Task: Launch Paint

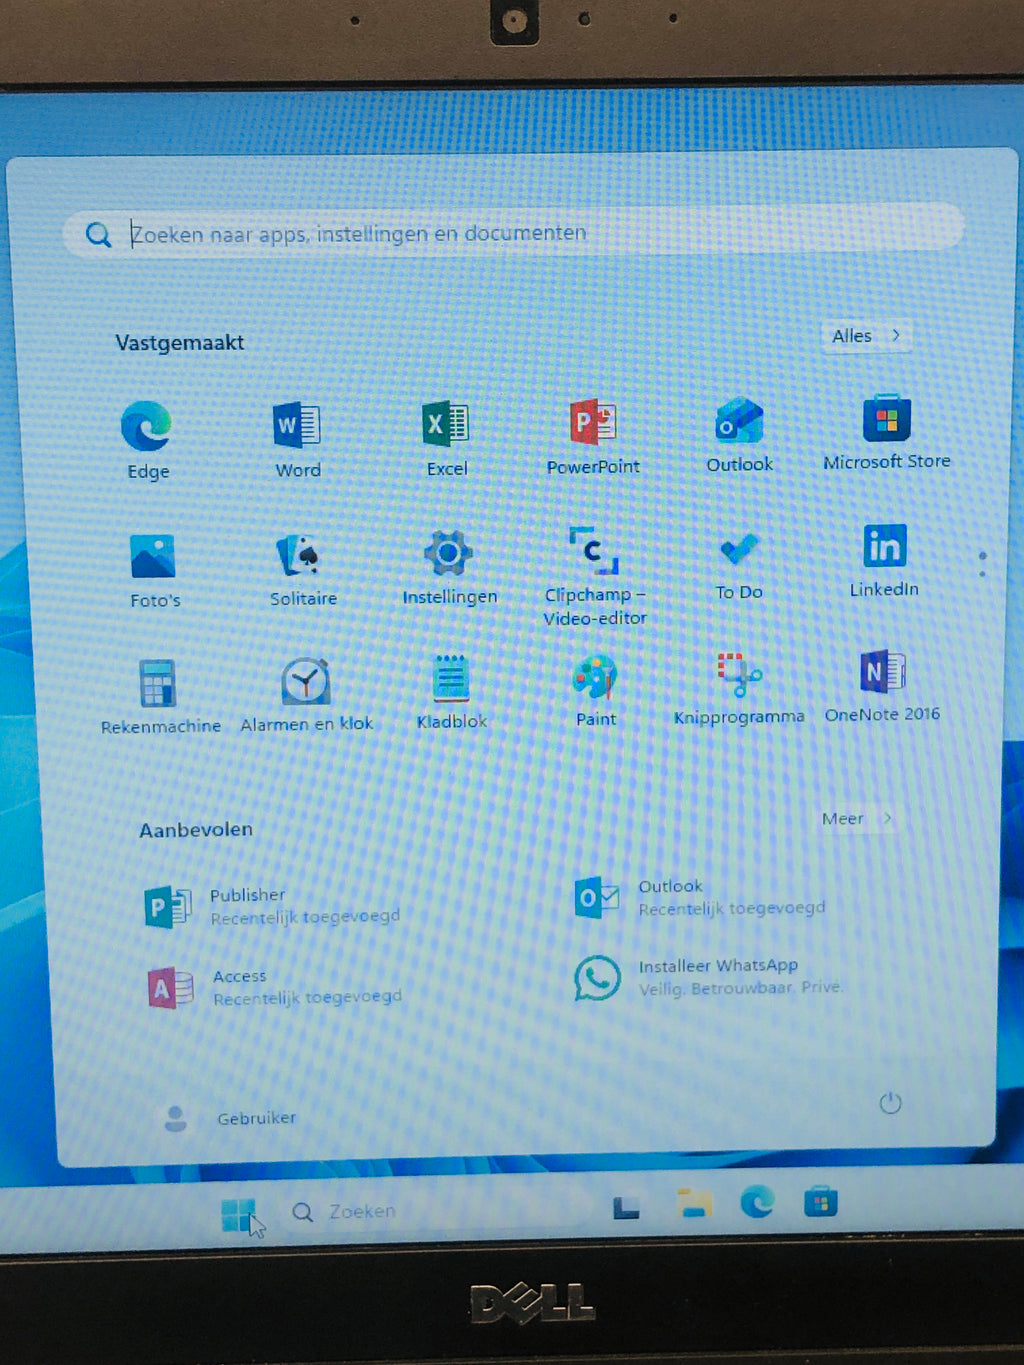Action: click(595, 678)
